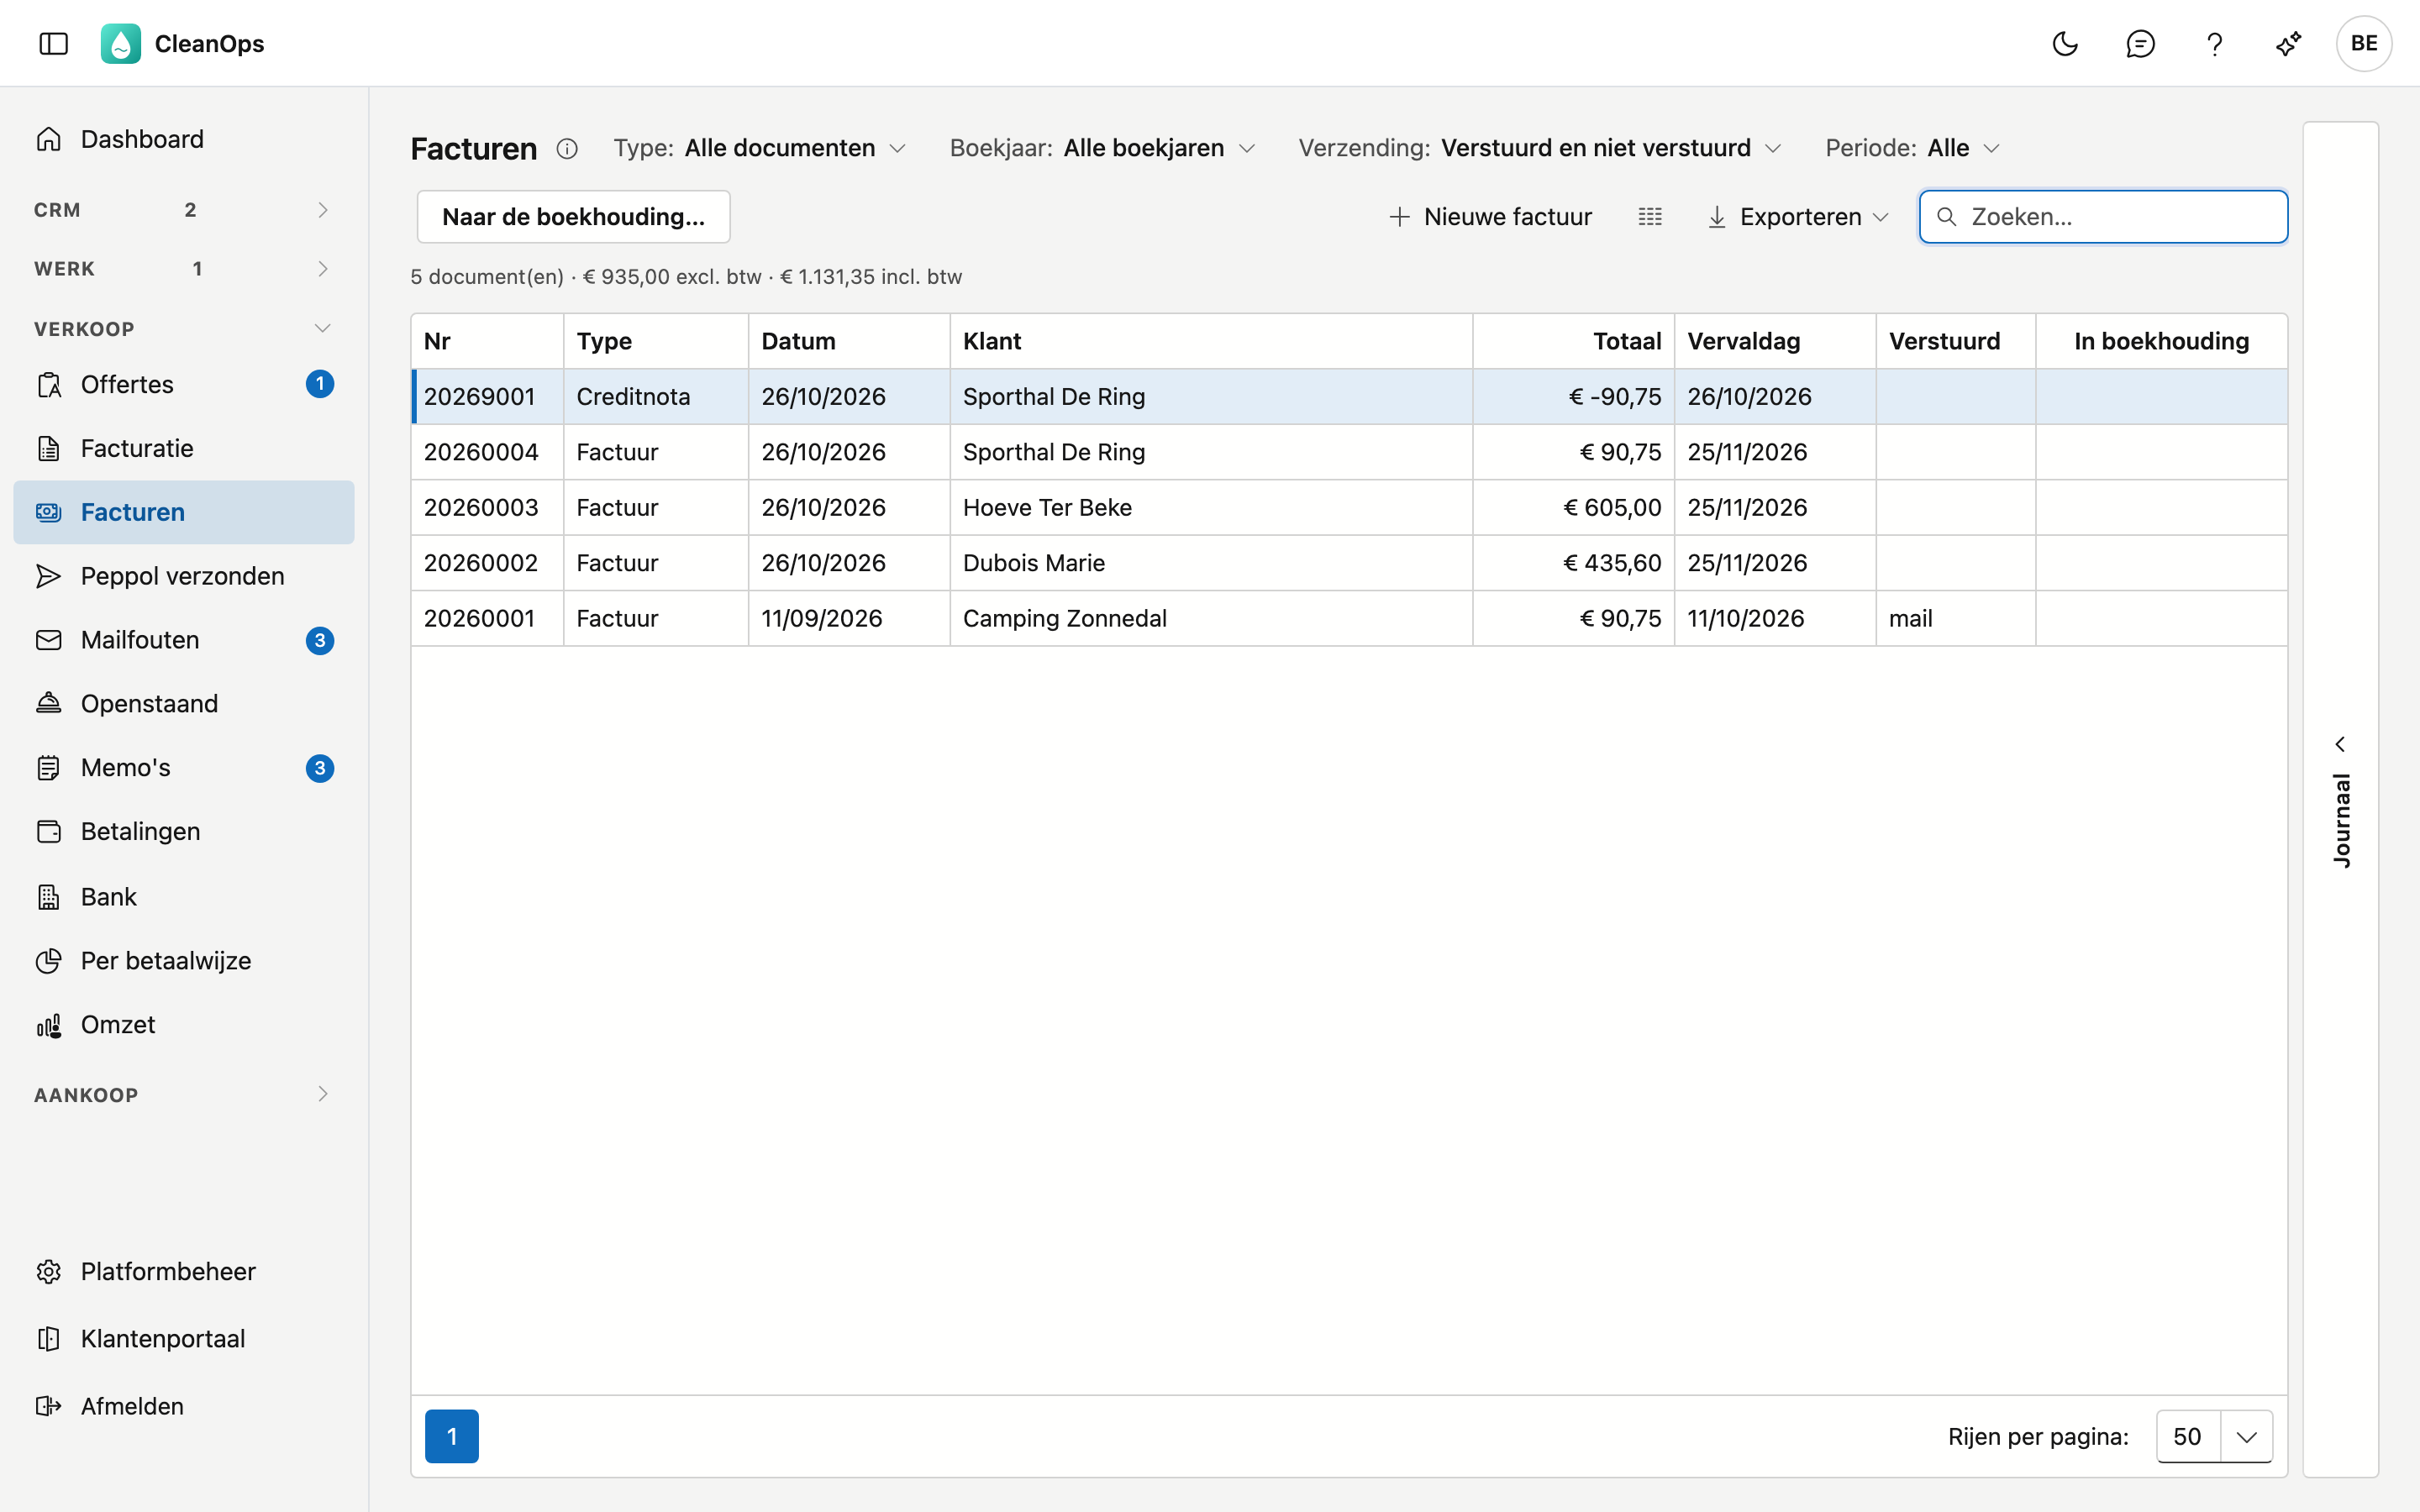The image size is (2420, 1512).
Task: Click the Dashboard house icon
Action: (x=49, y=139)
